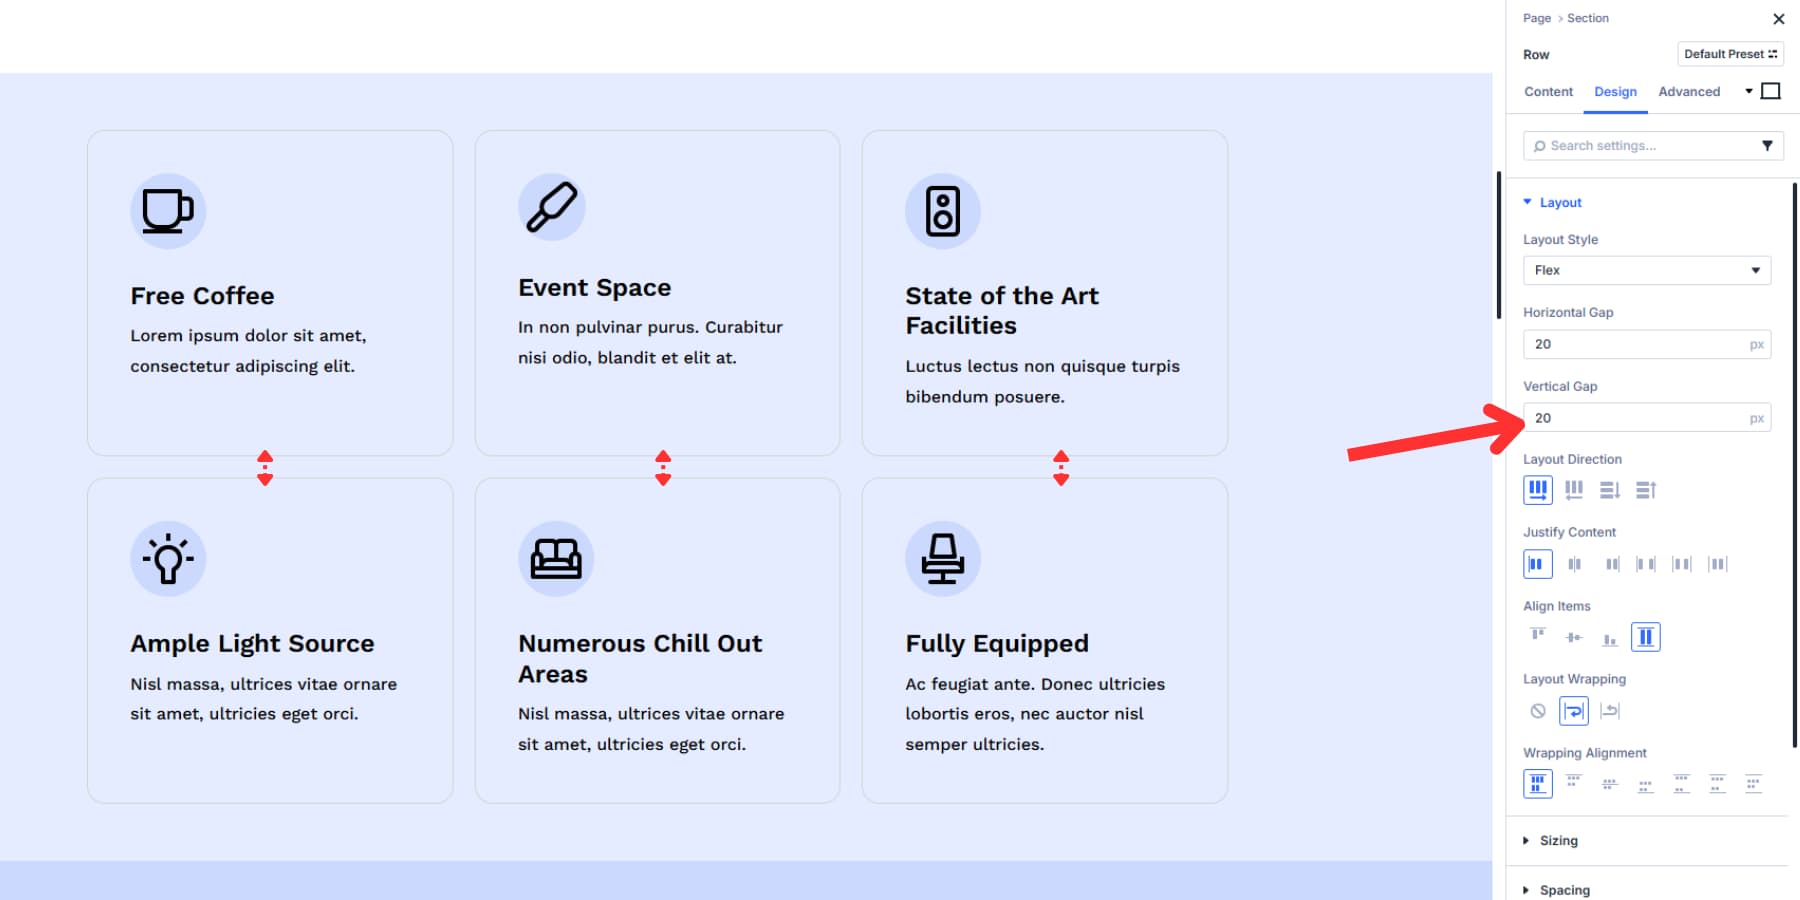The image size is (1800, 900).
Task: Enable the stretch option in Align Items
Action: [1645, 637]
